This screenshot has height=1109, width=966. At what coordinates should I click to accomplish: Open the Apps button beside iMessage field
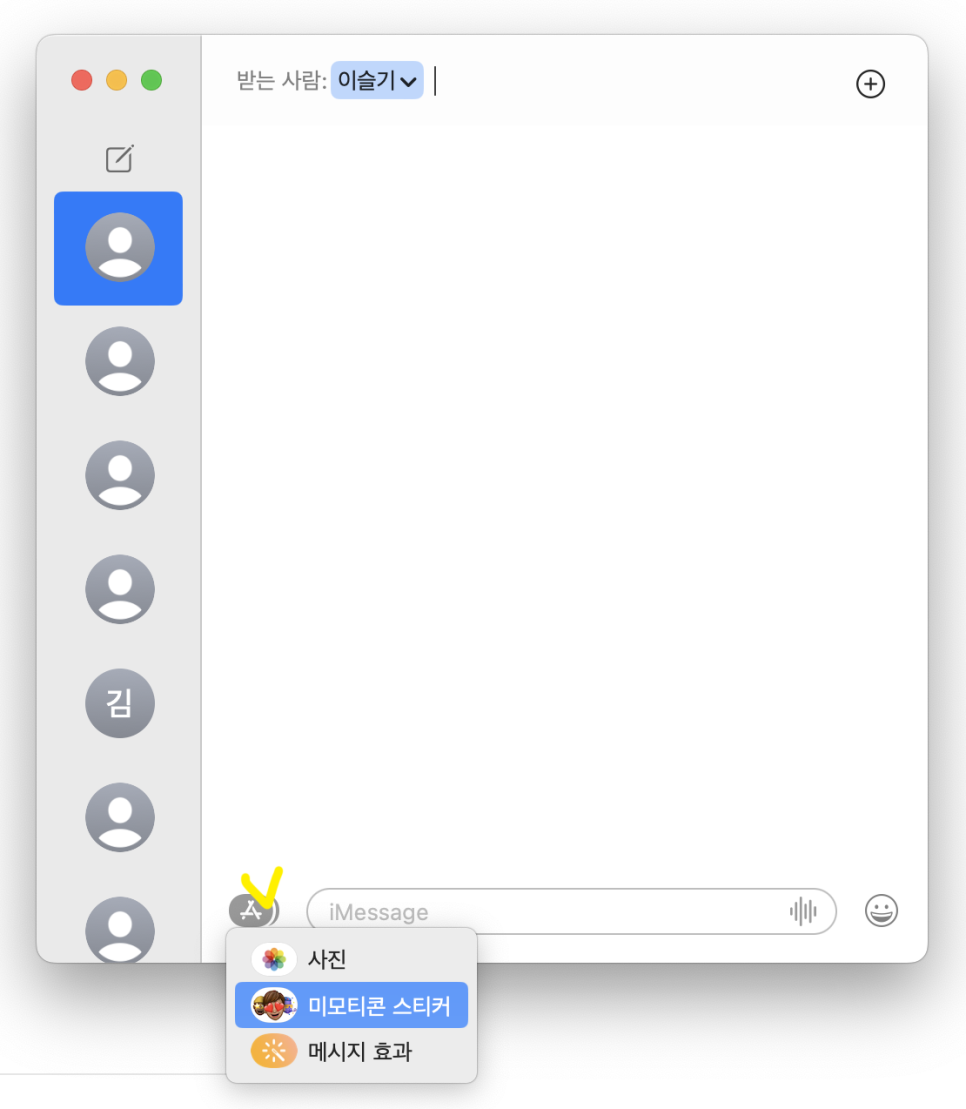click(x=254, y=910)
